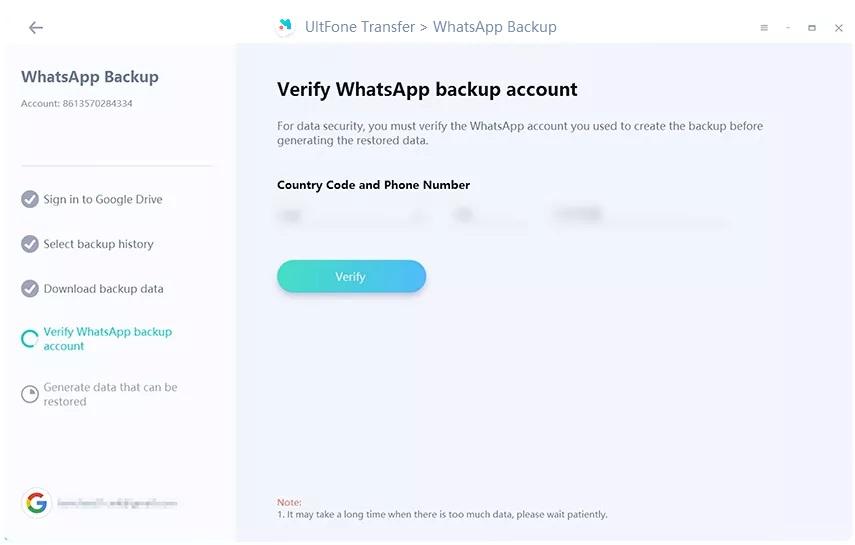The width and height of the screenshot is (855, 545).
Task: Open the hamburger menu in title bar
Action: coord(764,28)
